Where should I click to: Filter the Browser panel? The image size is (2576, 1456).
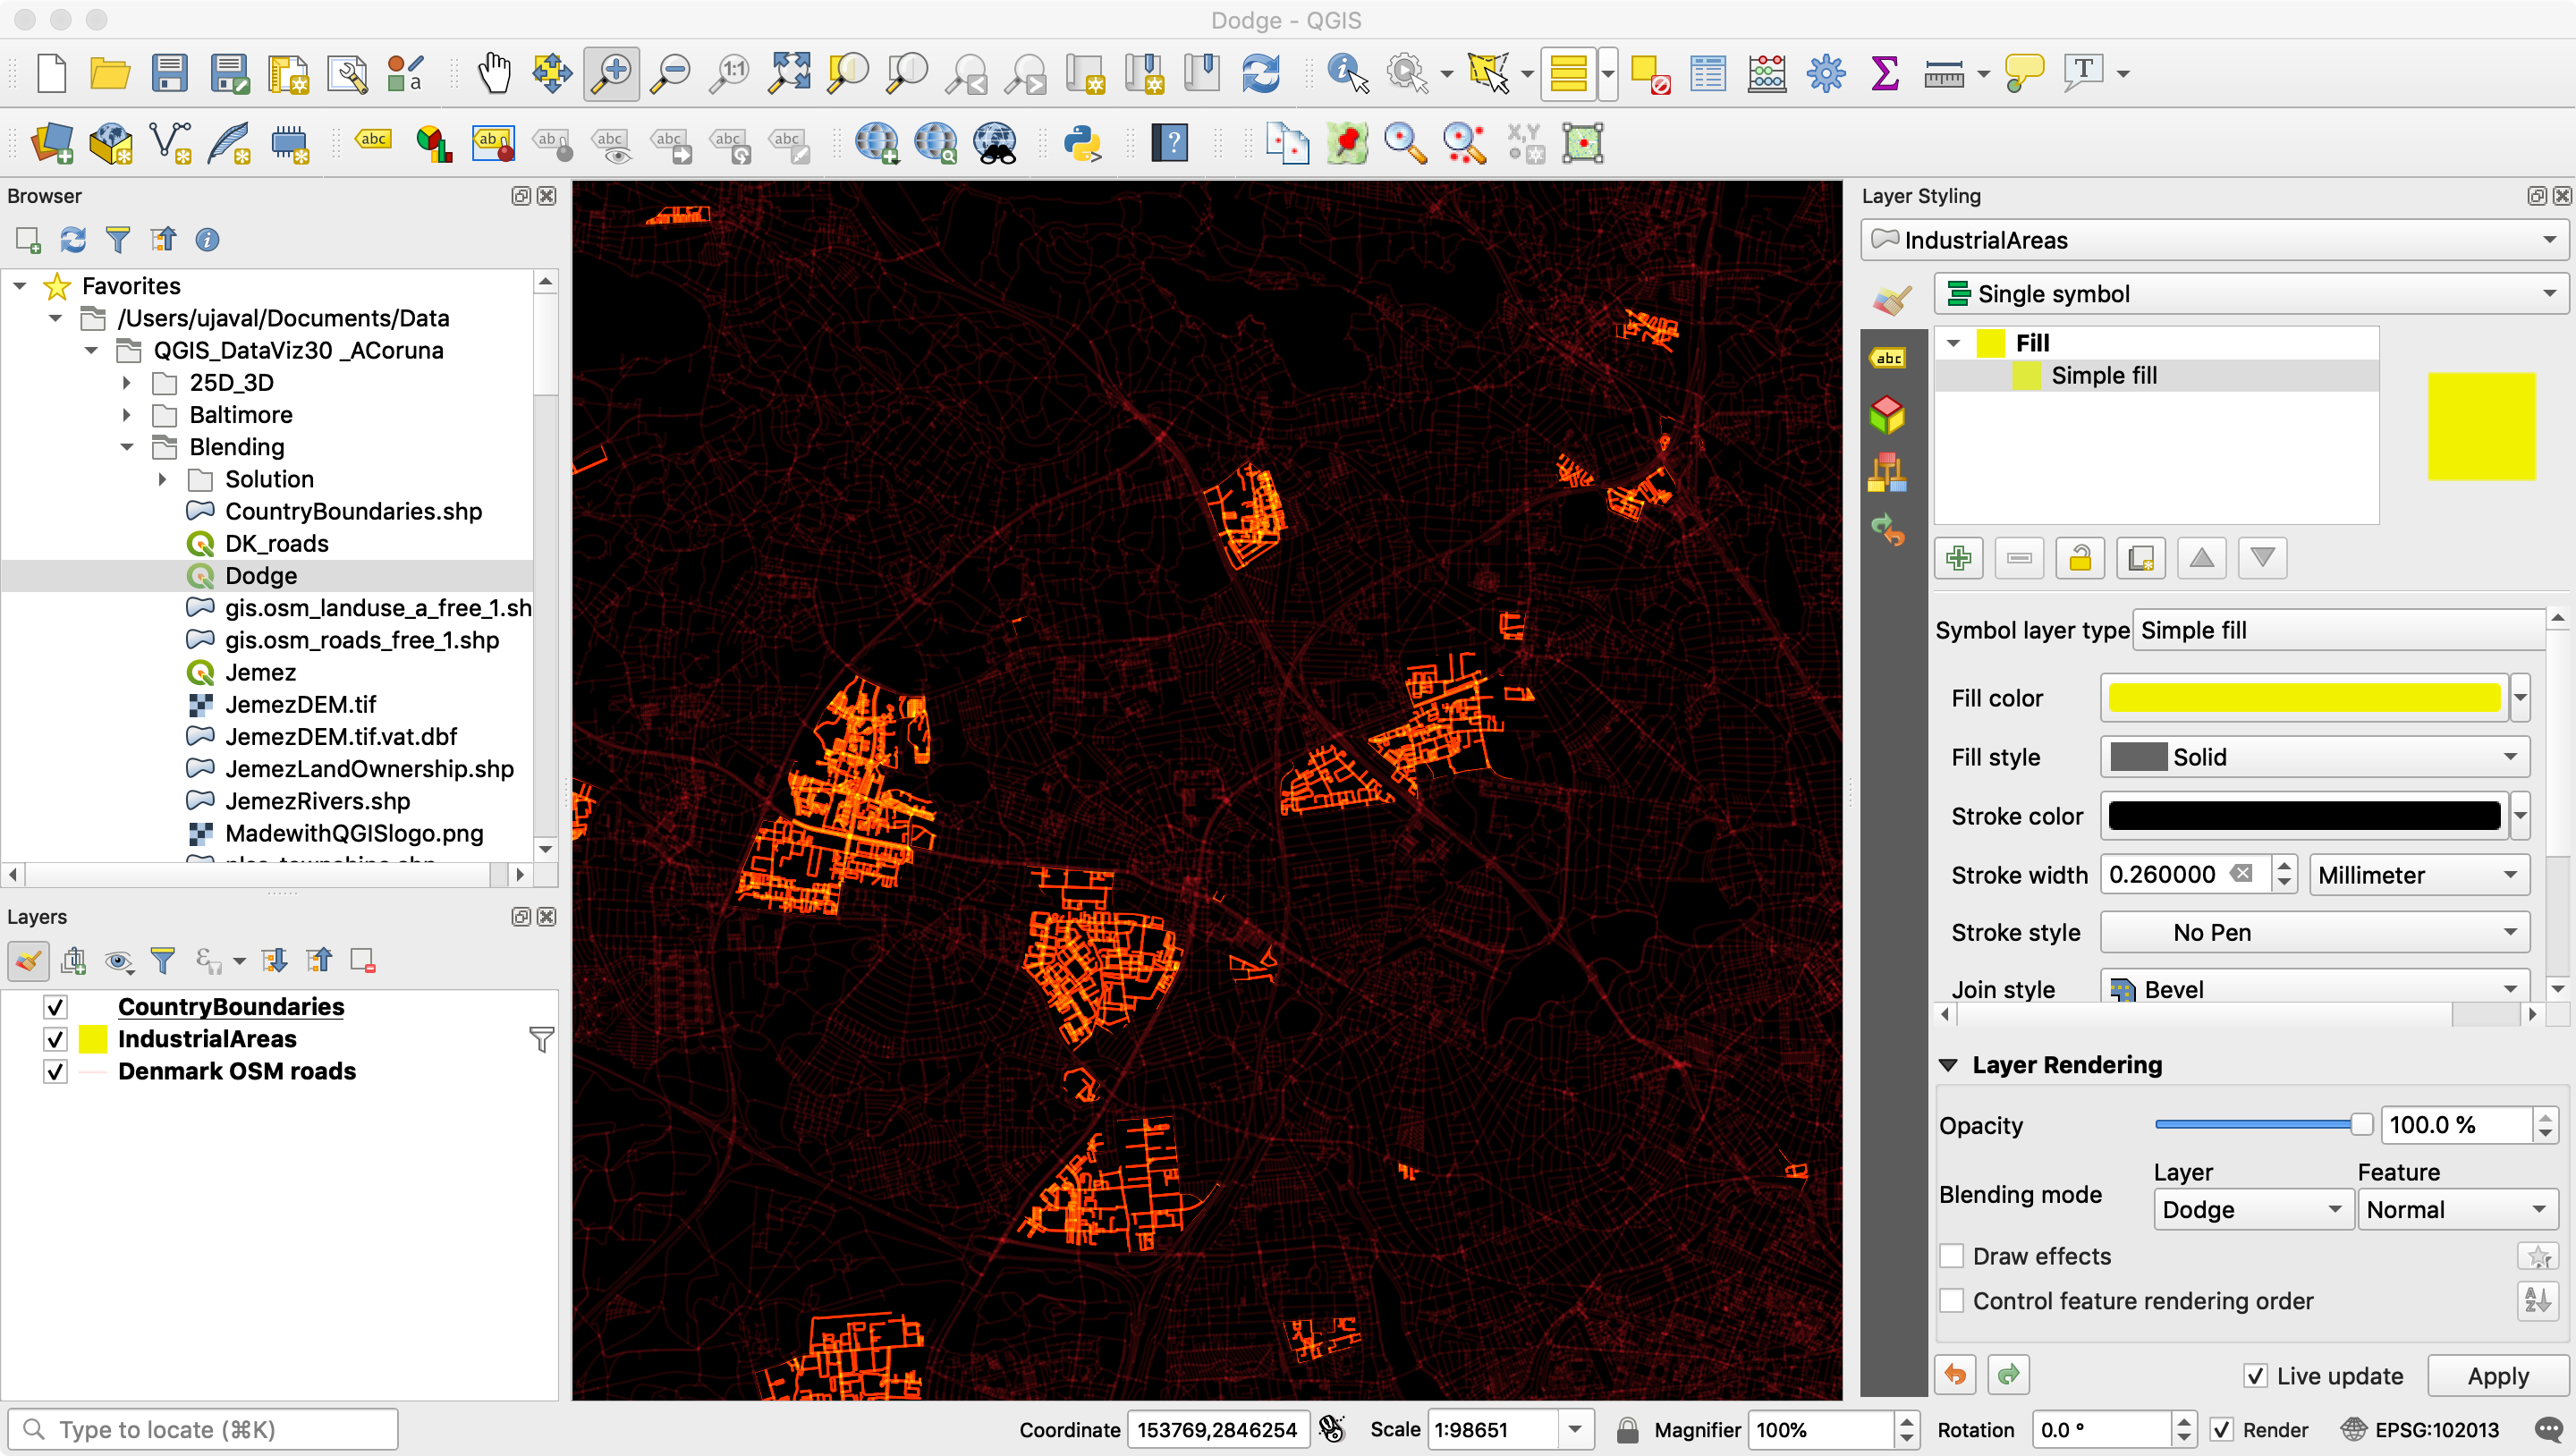(118, 240)
